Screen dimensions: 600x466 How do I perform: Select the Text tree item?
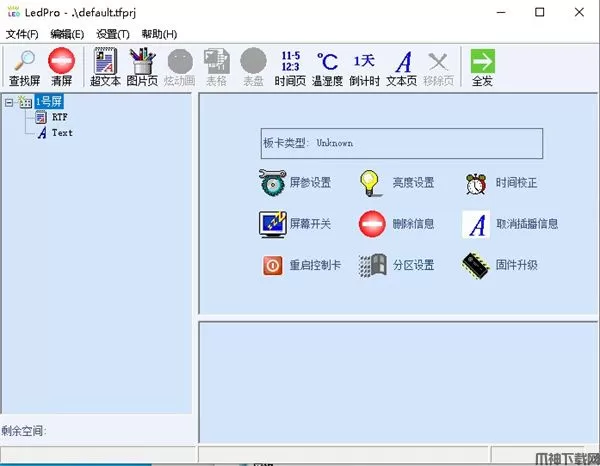click(x=62, y=133)
